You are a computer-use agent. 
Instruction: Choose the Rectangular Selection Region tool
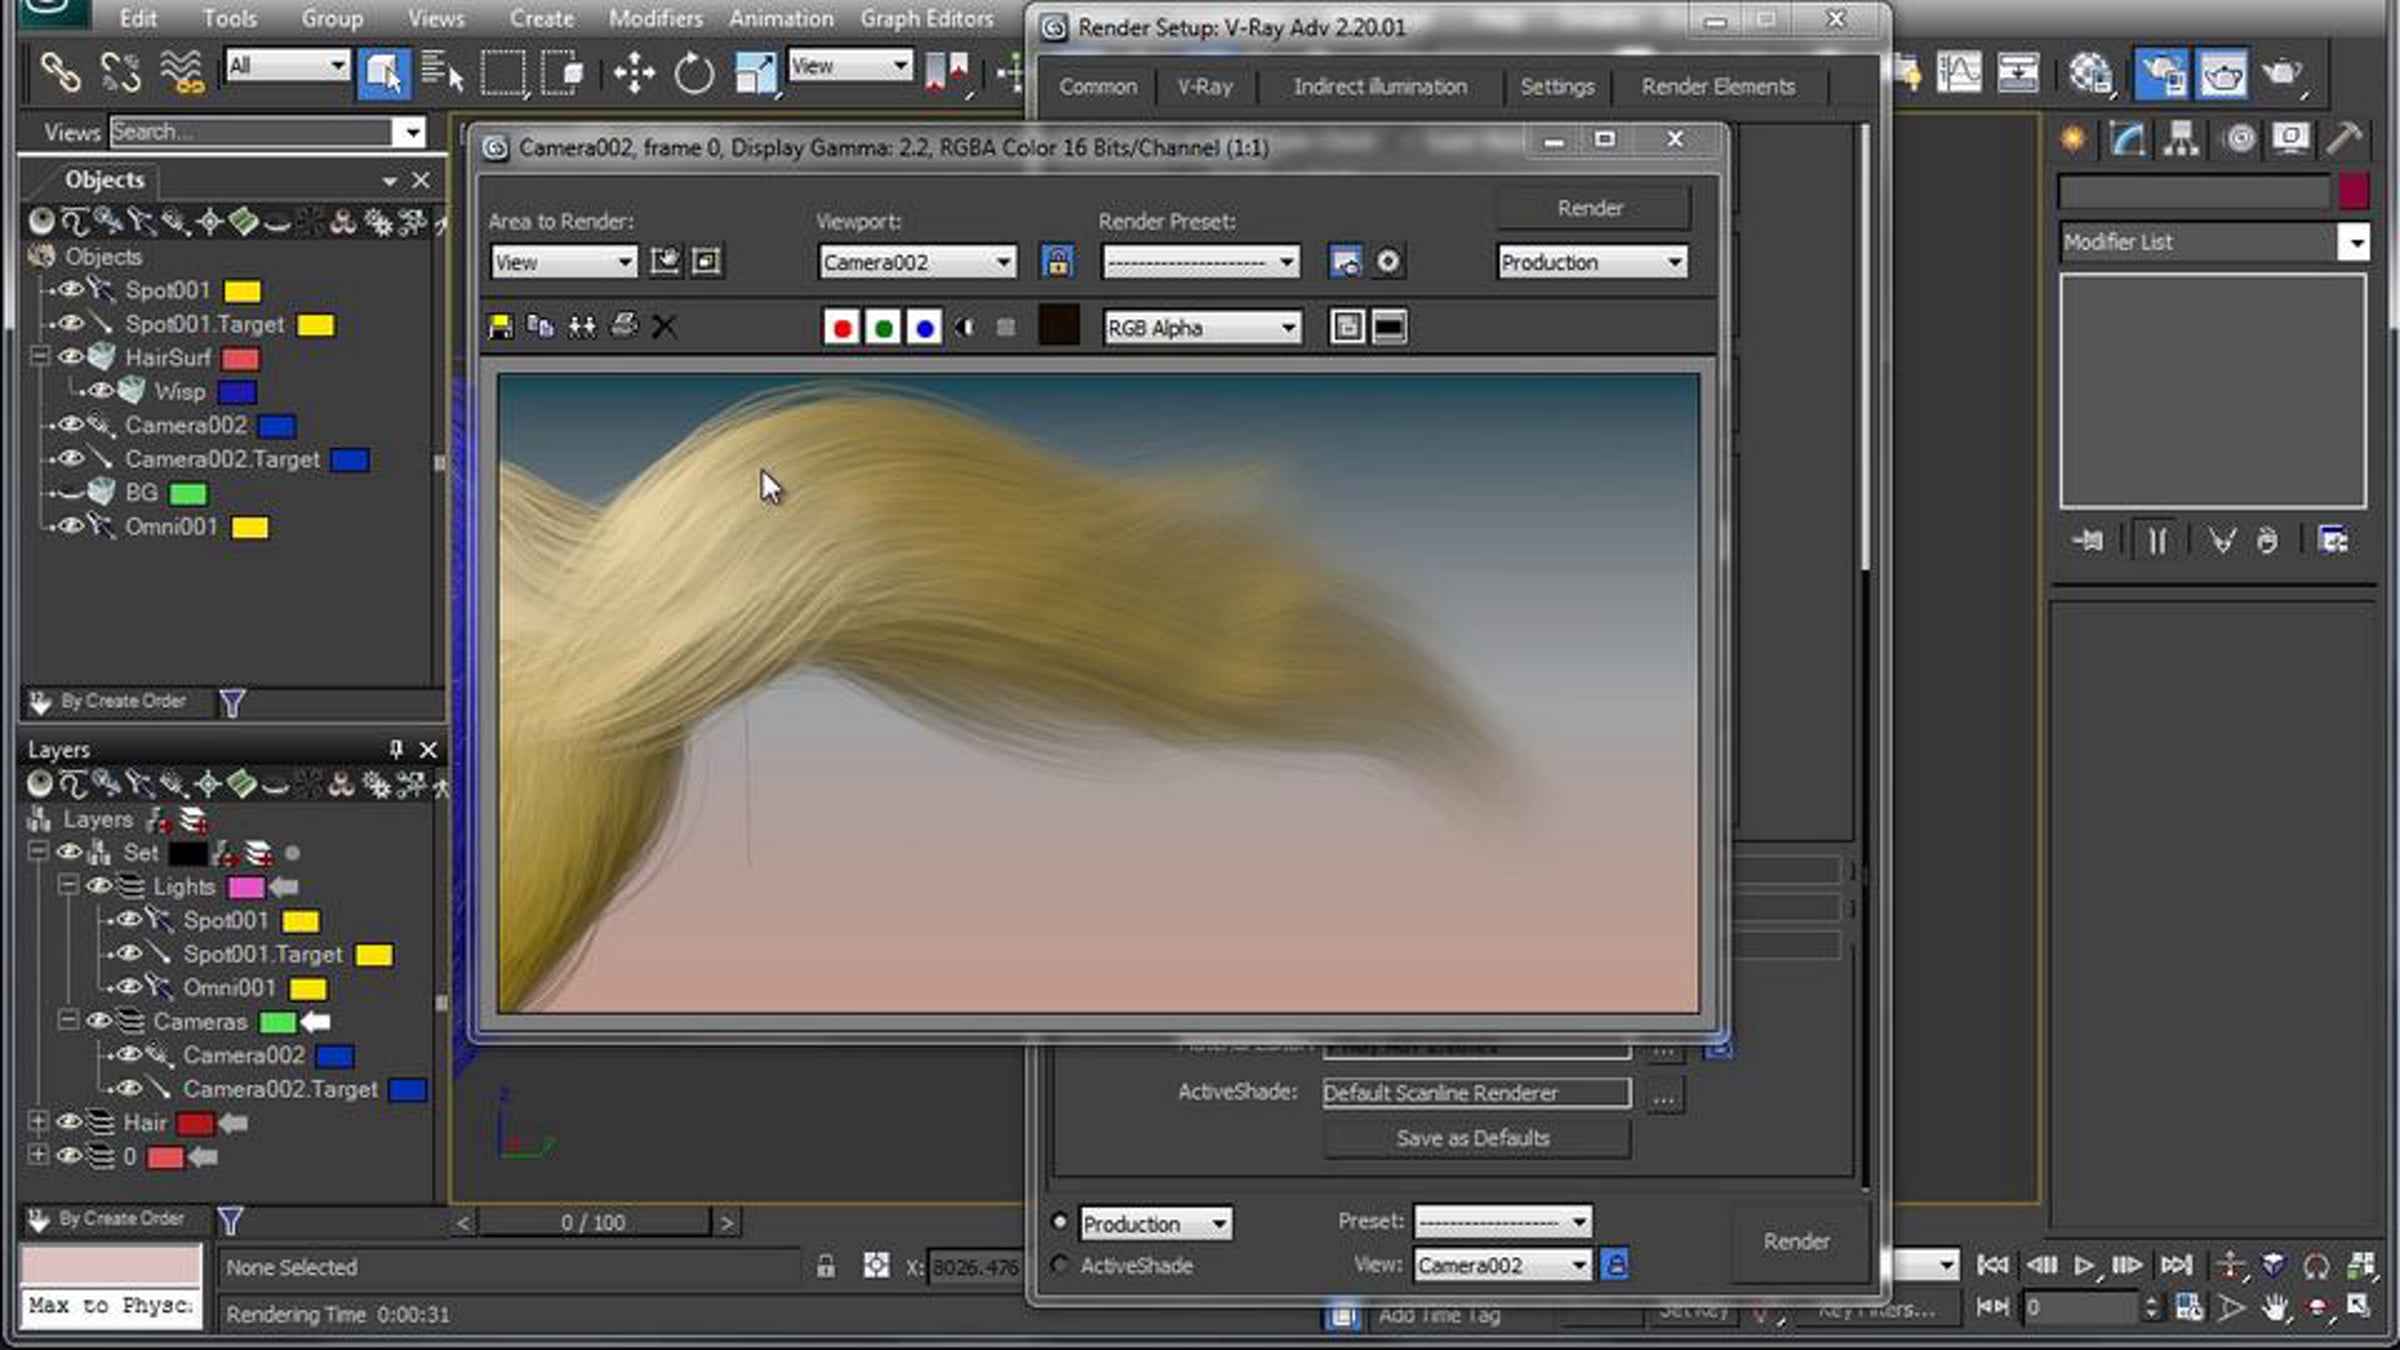tap(502, 73)
